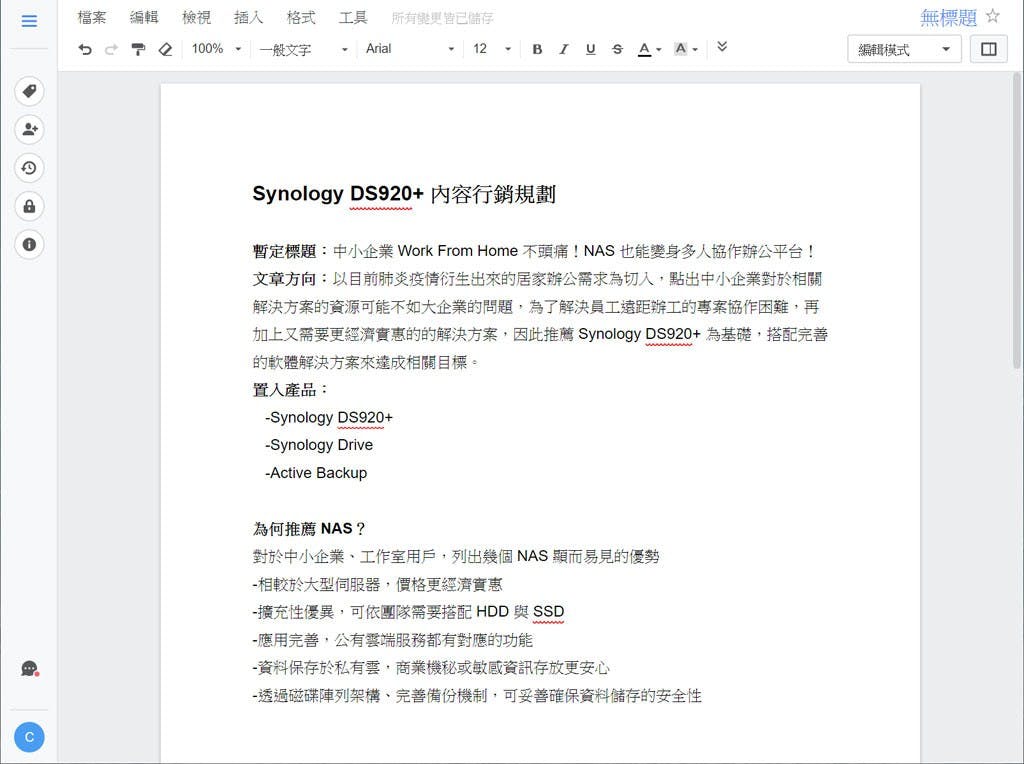Click the user avatar C button
The image size is (1024, 764).
29,737
